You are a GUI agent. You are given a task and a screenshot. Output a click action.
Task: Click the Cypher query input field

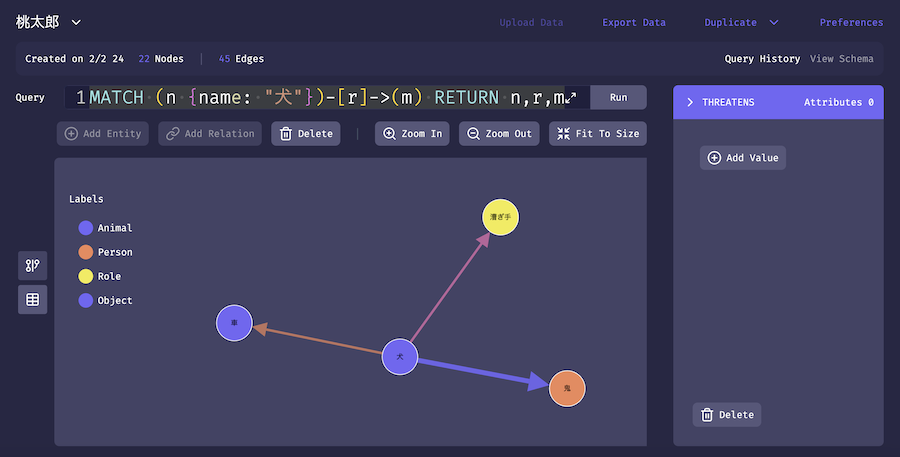click(327, 98)
